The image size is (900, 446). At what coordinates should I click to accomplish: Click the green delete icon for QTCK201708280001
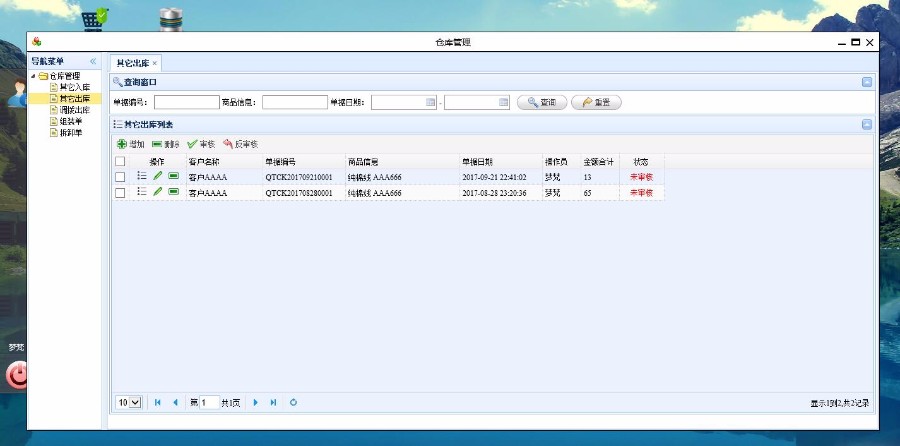173,192
